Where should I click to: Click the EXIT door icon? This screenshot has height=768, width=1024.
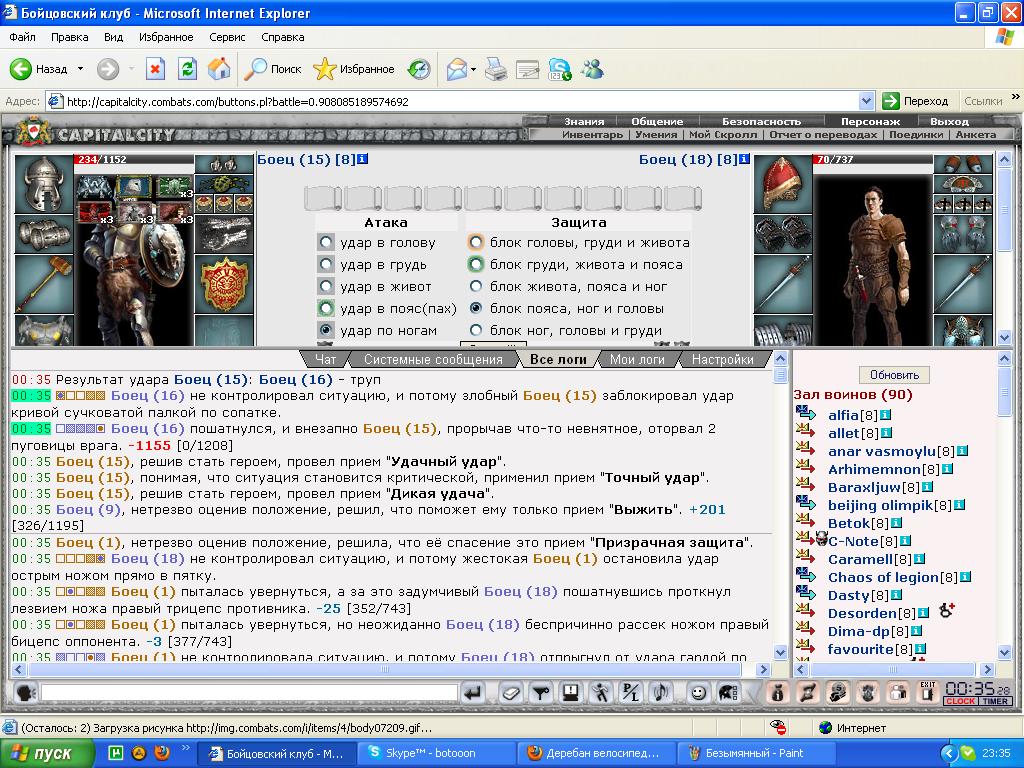coord(927,692)
